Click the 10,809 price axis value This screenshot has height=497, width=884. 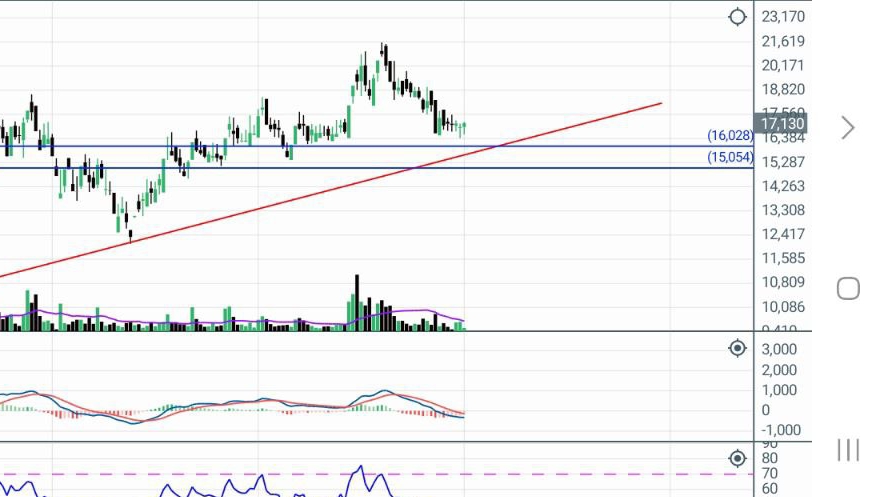point(783,282)
